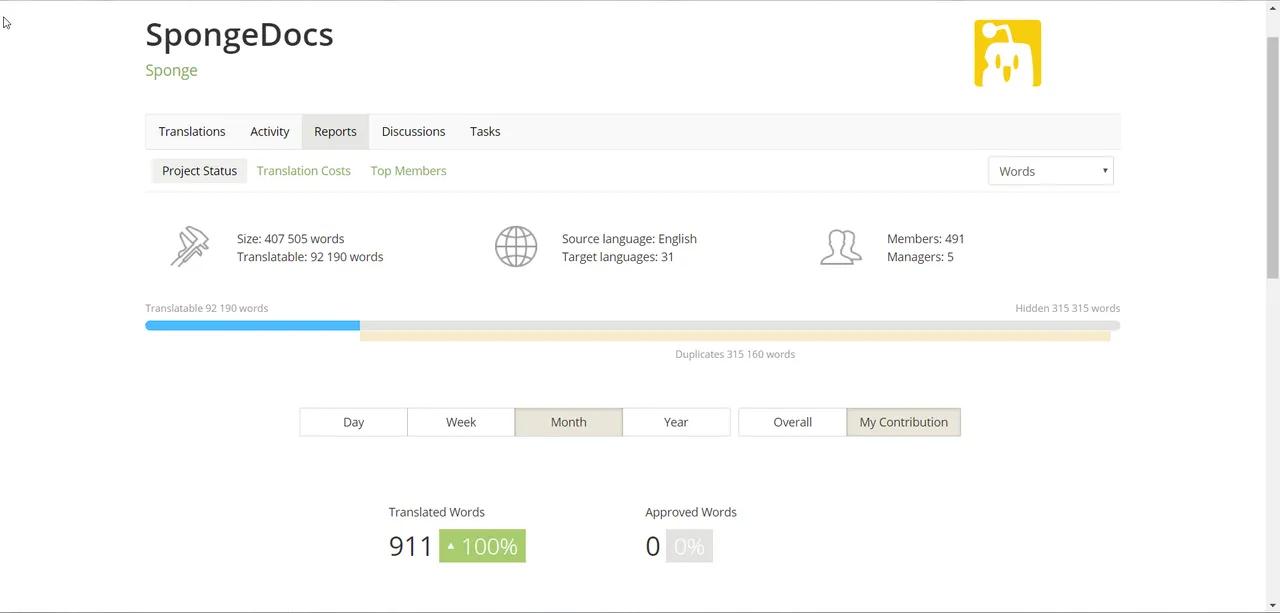Click the page vertical scrollbar thumb
Screen dimensions: 1280x613
pos(1272,156)
